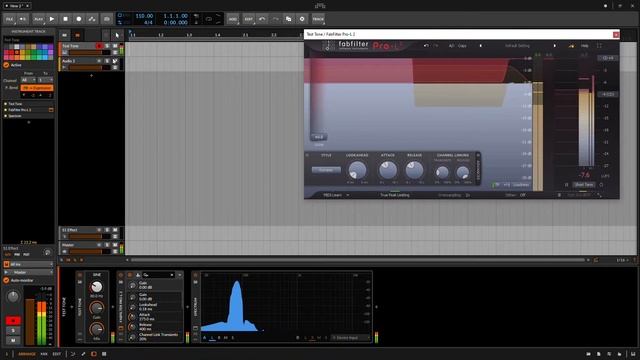The image size is (640, 360).
Task: Click the transport Stop button
Action: [65, 19]
